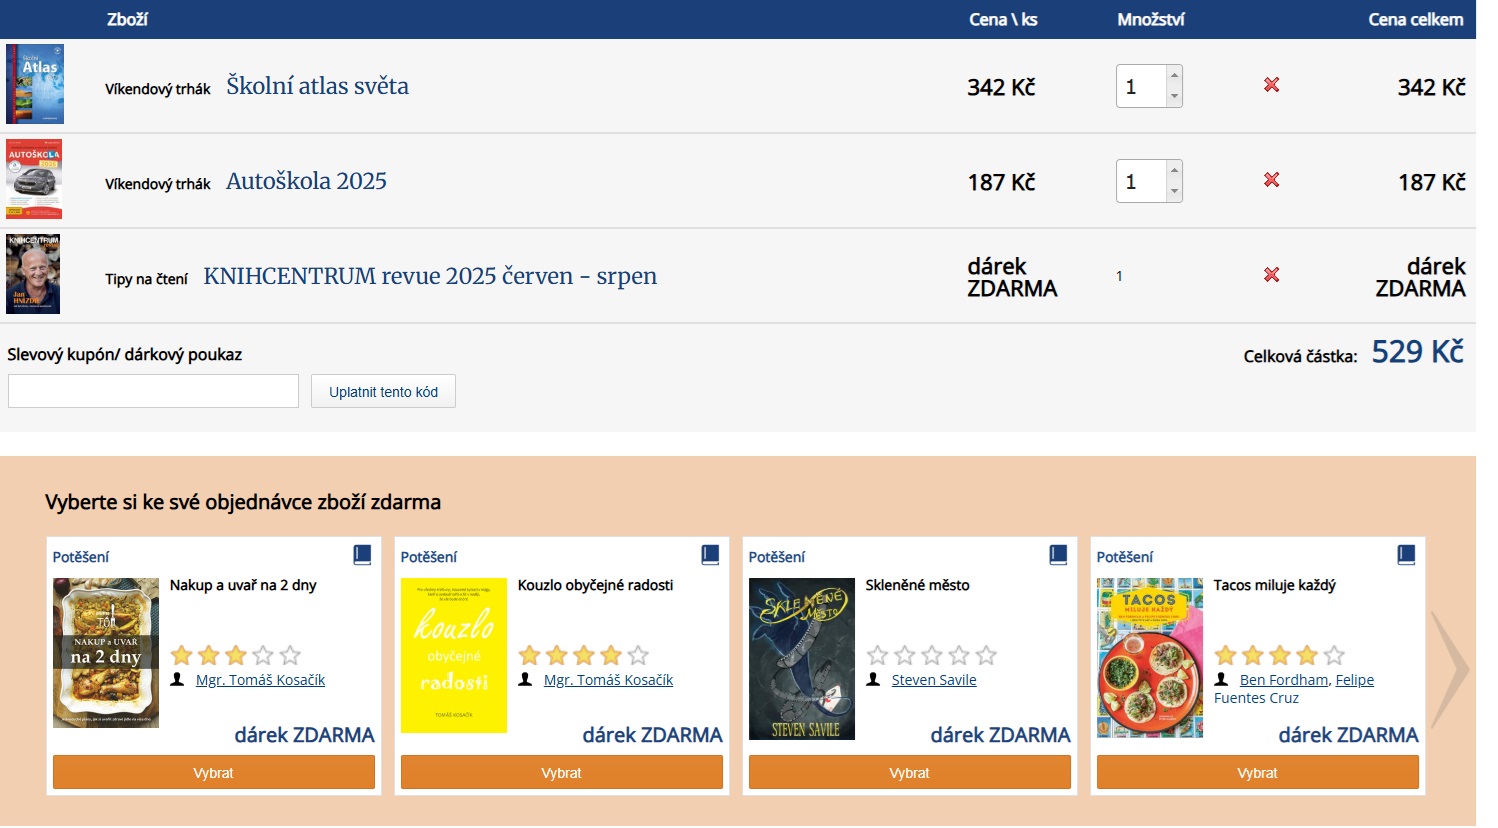
Task: Click book icon on Skleněné město card
Action: [x=1058, y=555]
